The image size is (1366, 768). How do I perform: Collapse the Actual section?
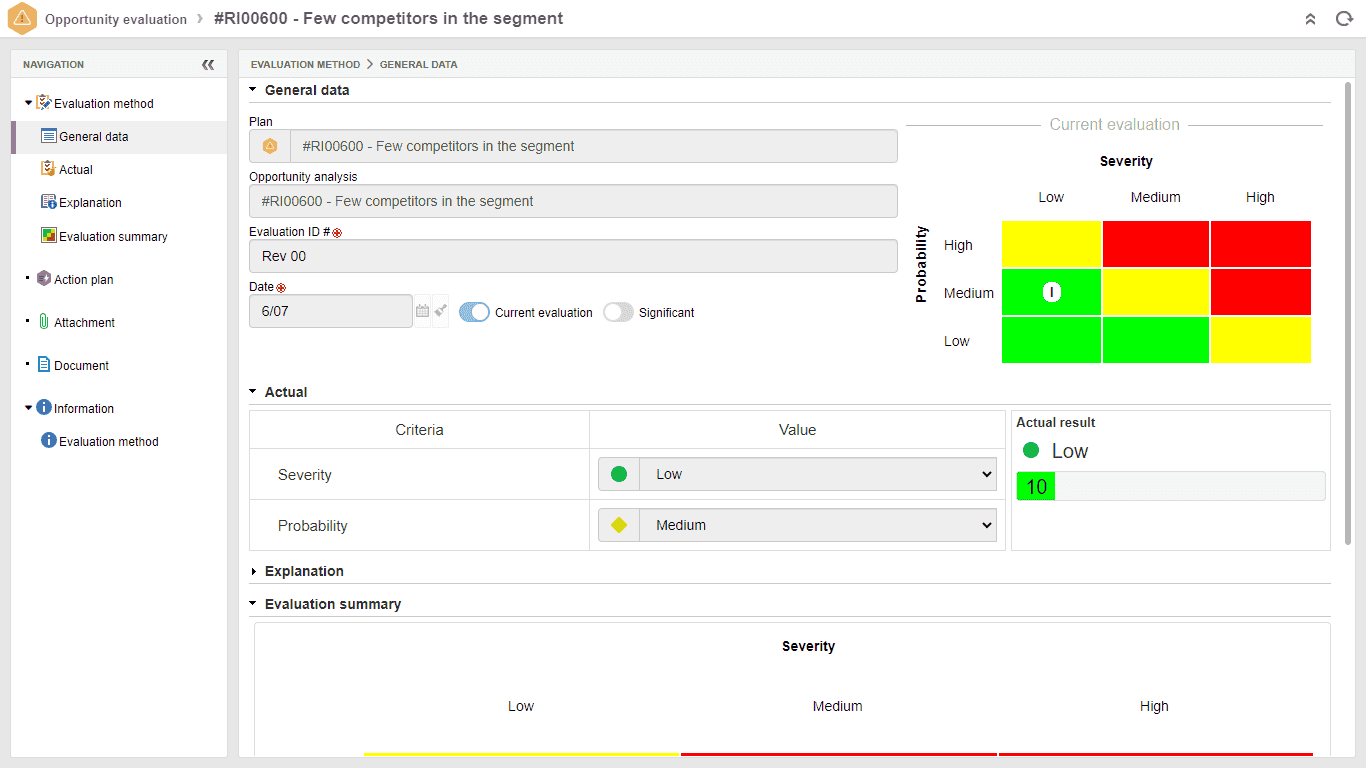(x=253, y=392)
